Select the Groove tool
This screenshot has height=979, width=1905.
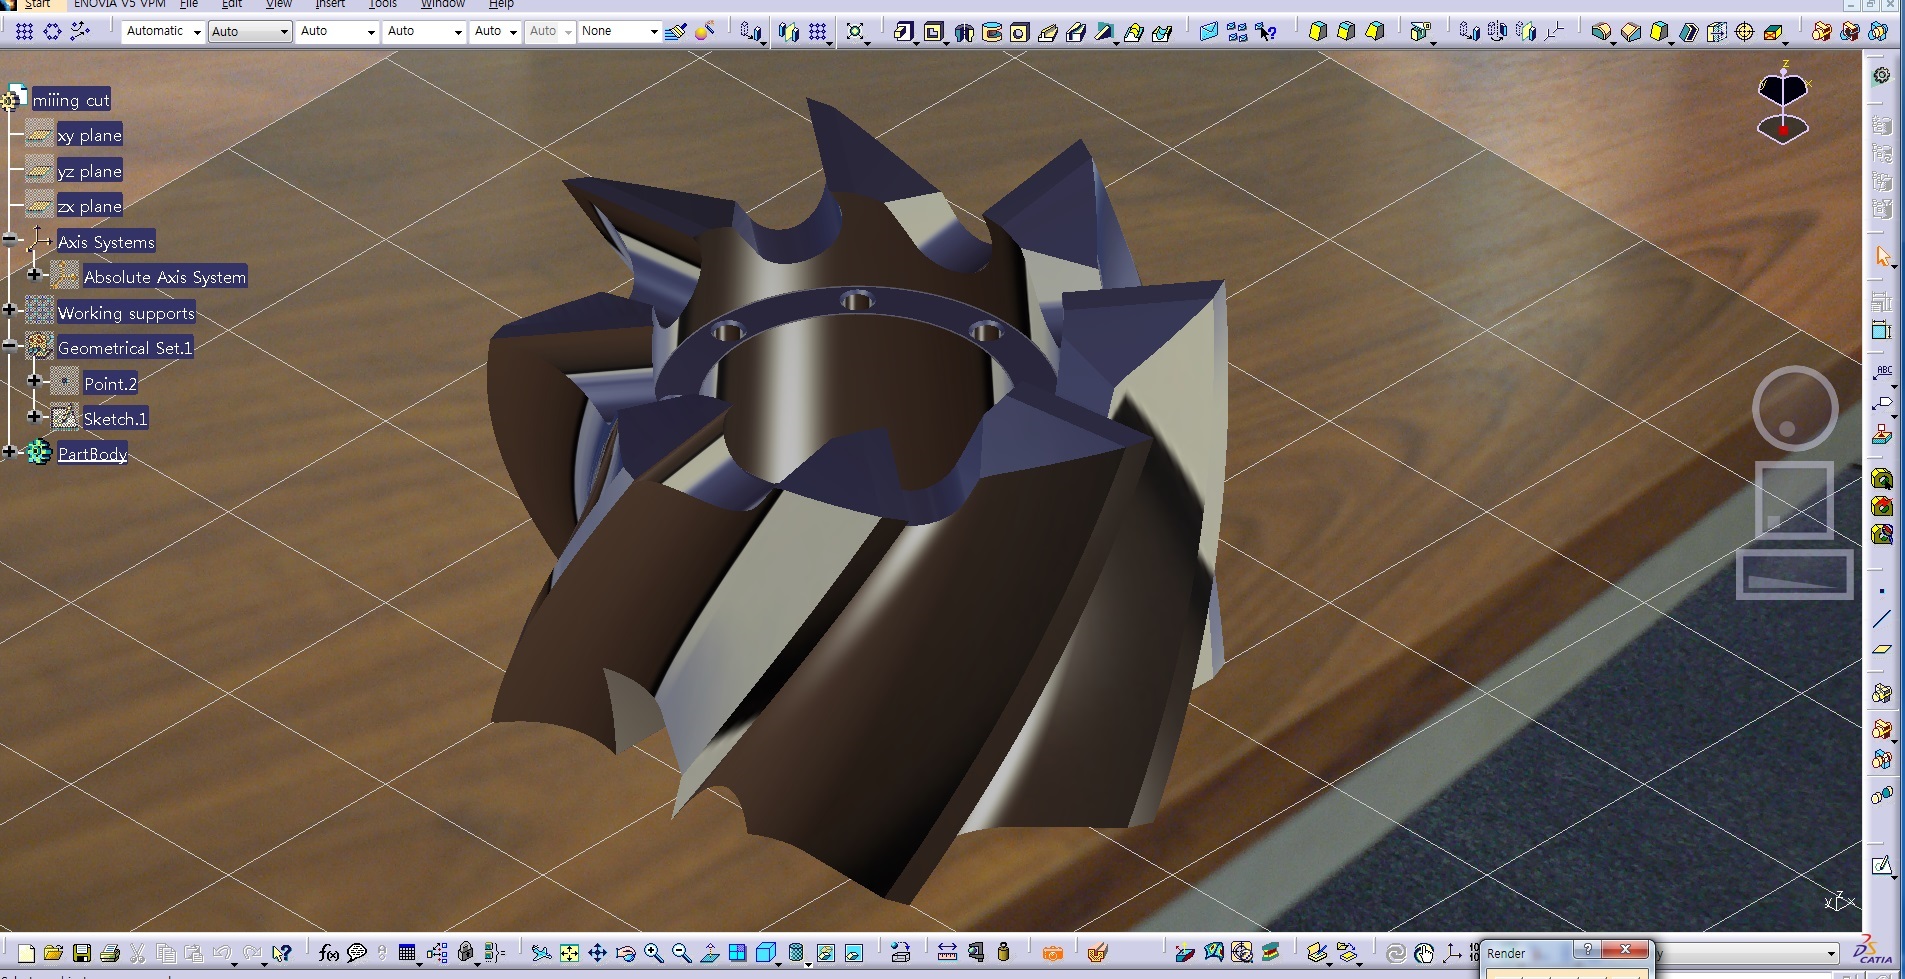992,32
